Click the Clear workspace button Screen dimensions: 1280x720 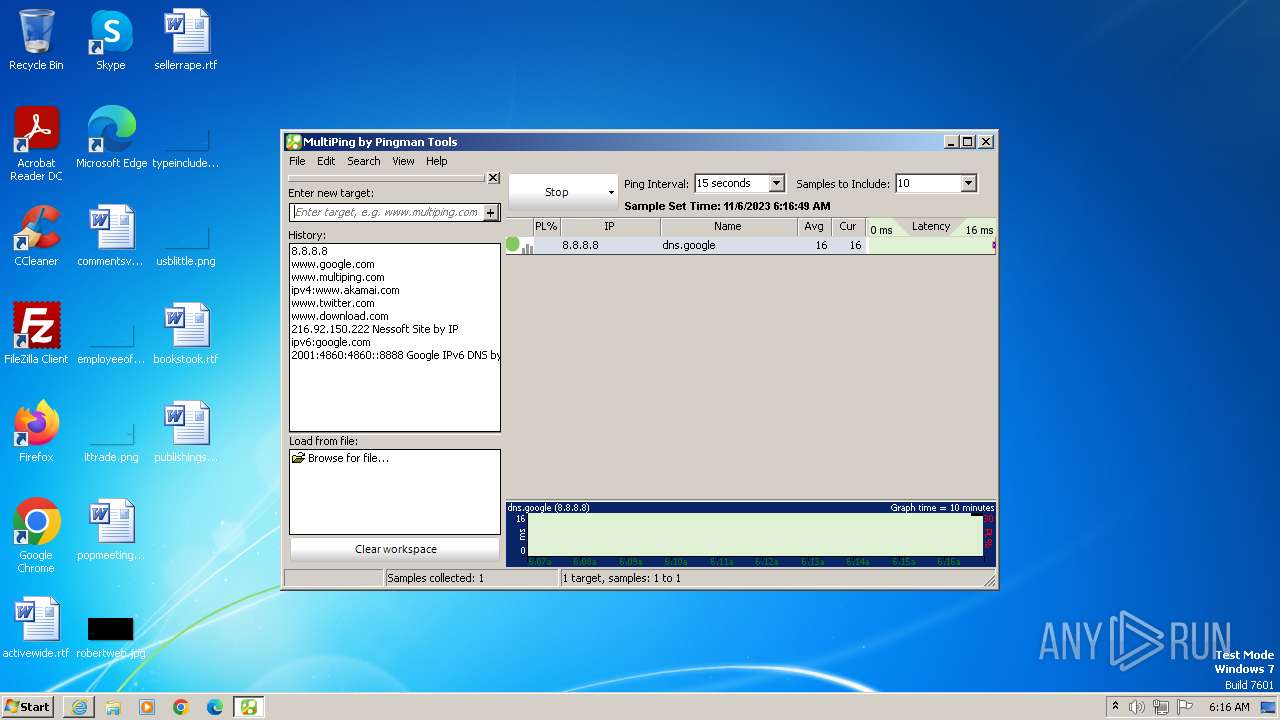(395, 549)
